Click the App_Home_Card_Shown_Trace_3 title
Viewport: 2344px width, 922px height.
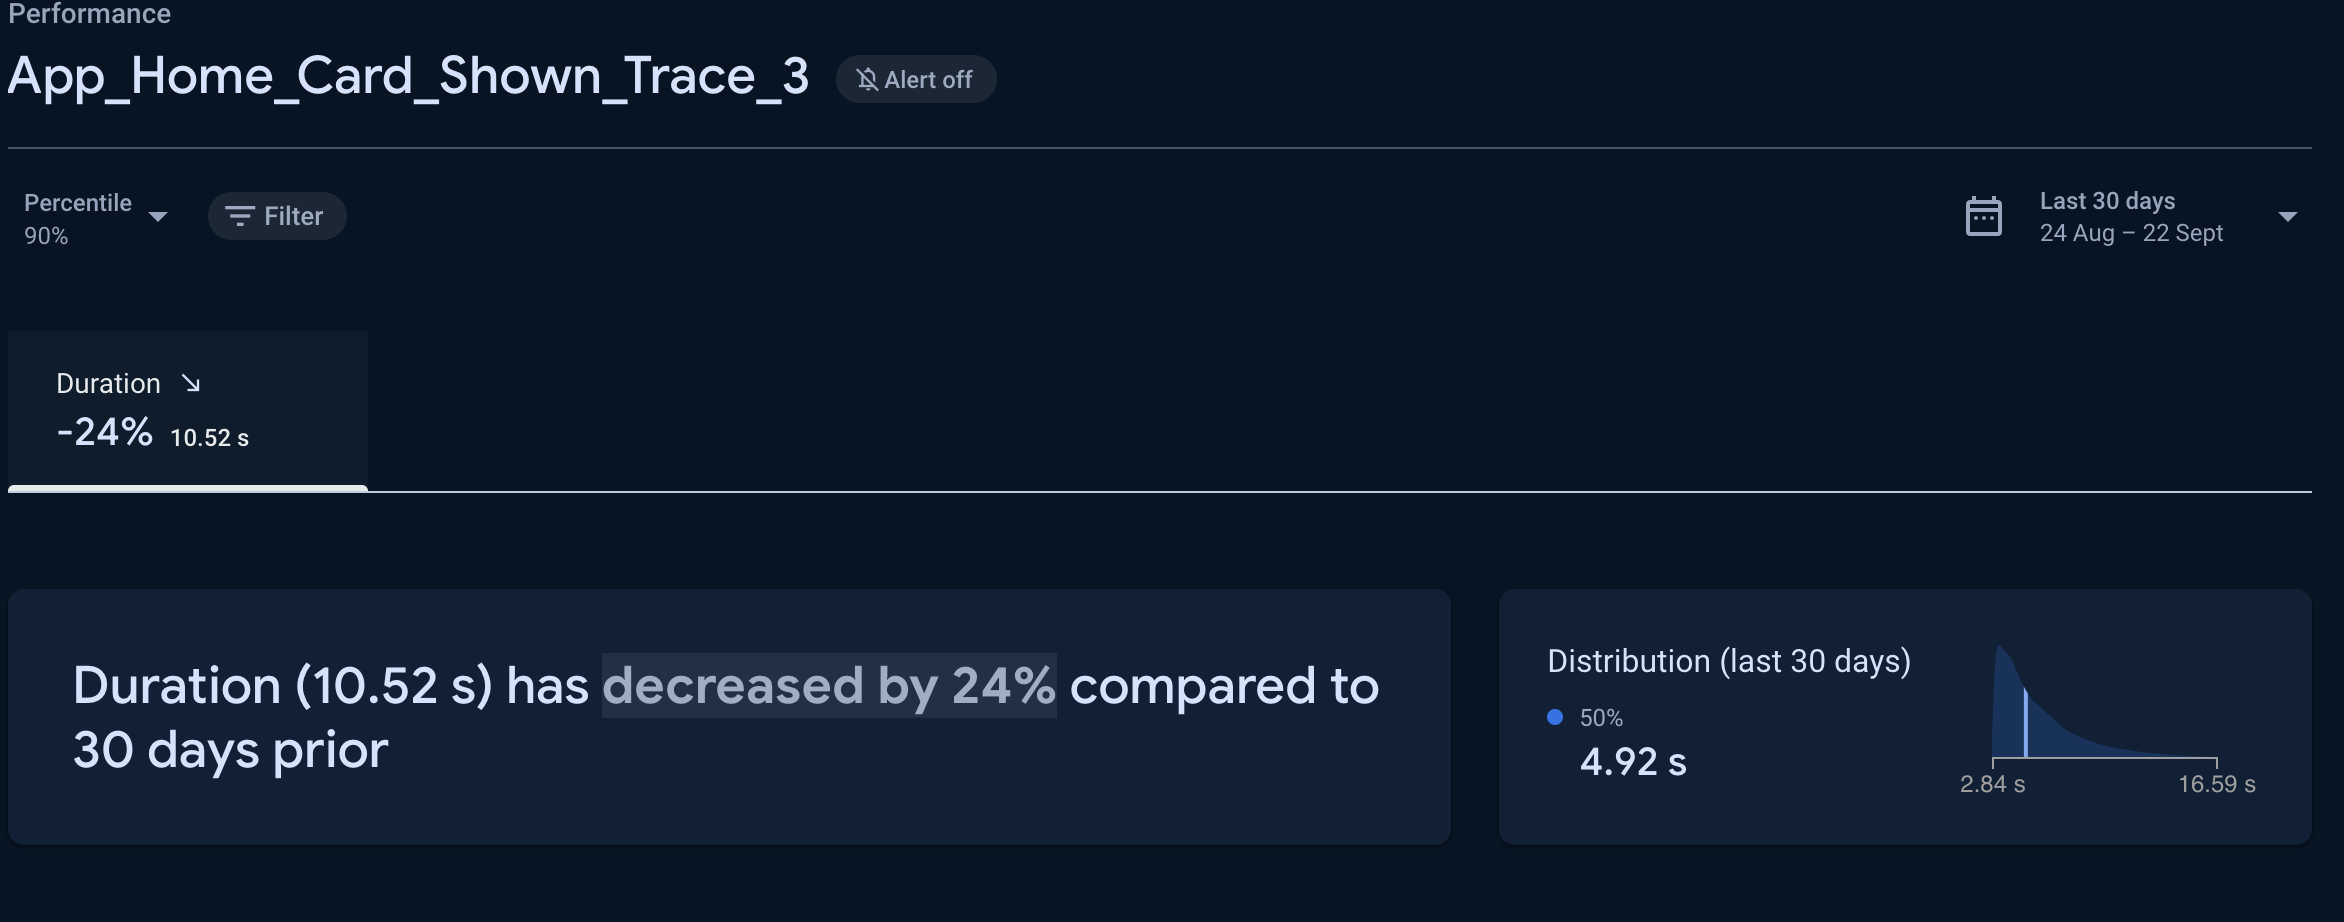point(408,77)
